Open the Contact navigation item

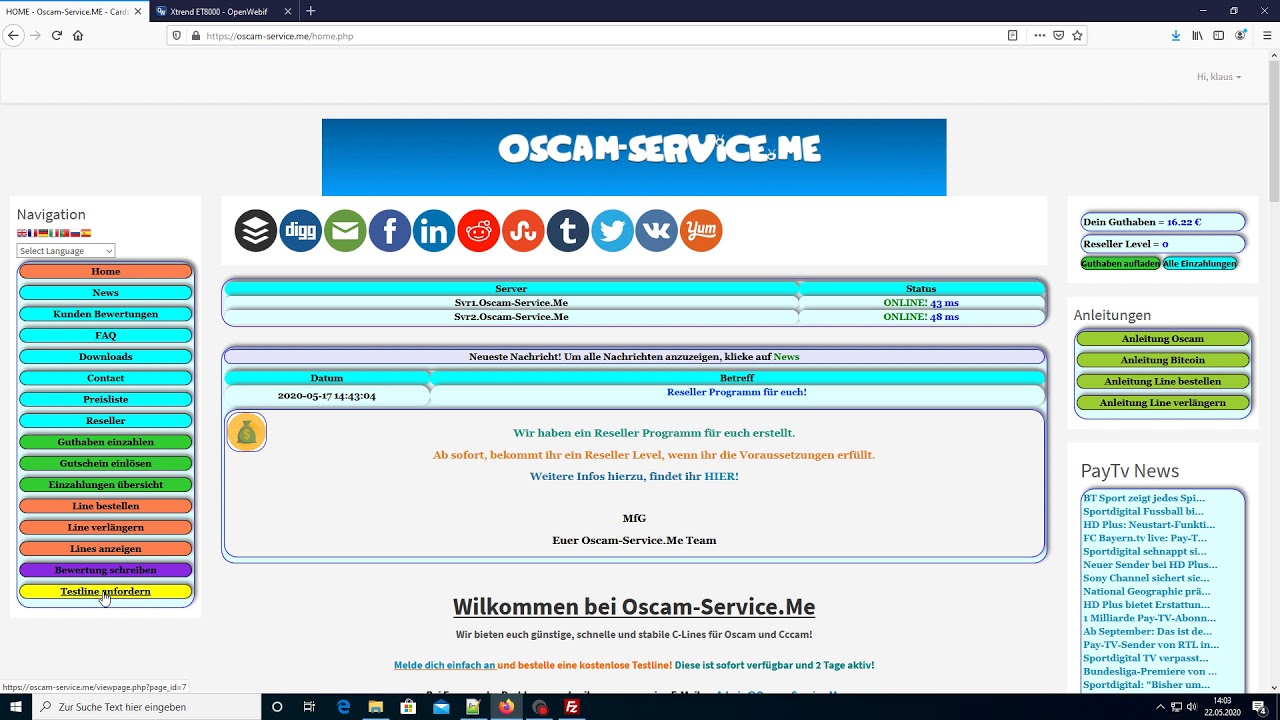click(106, 378)
